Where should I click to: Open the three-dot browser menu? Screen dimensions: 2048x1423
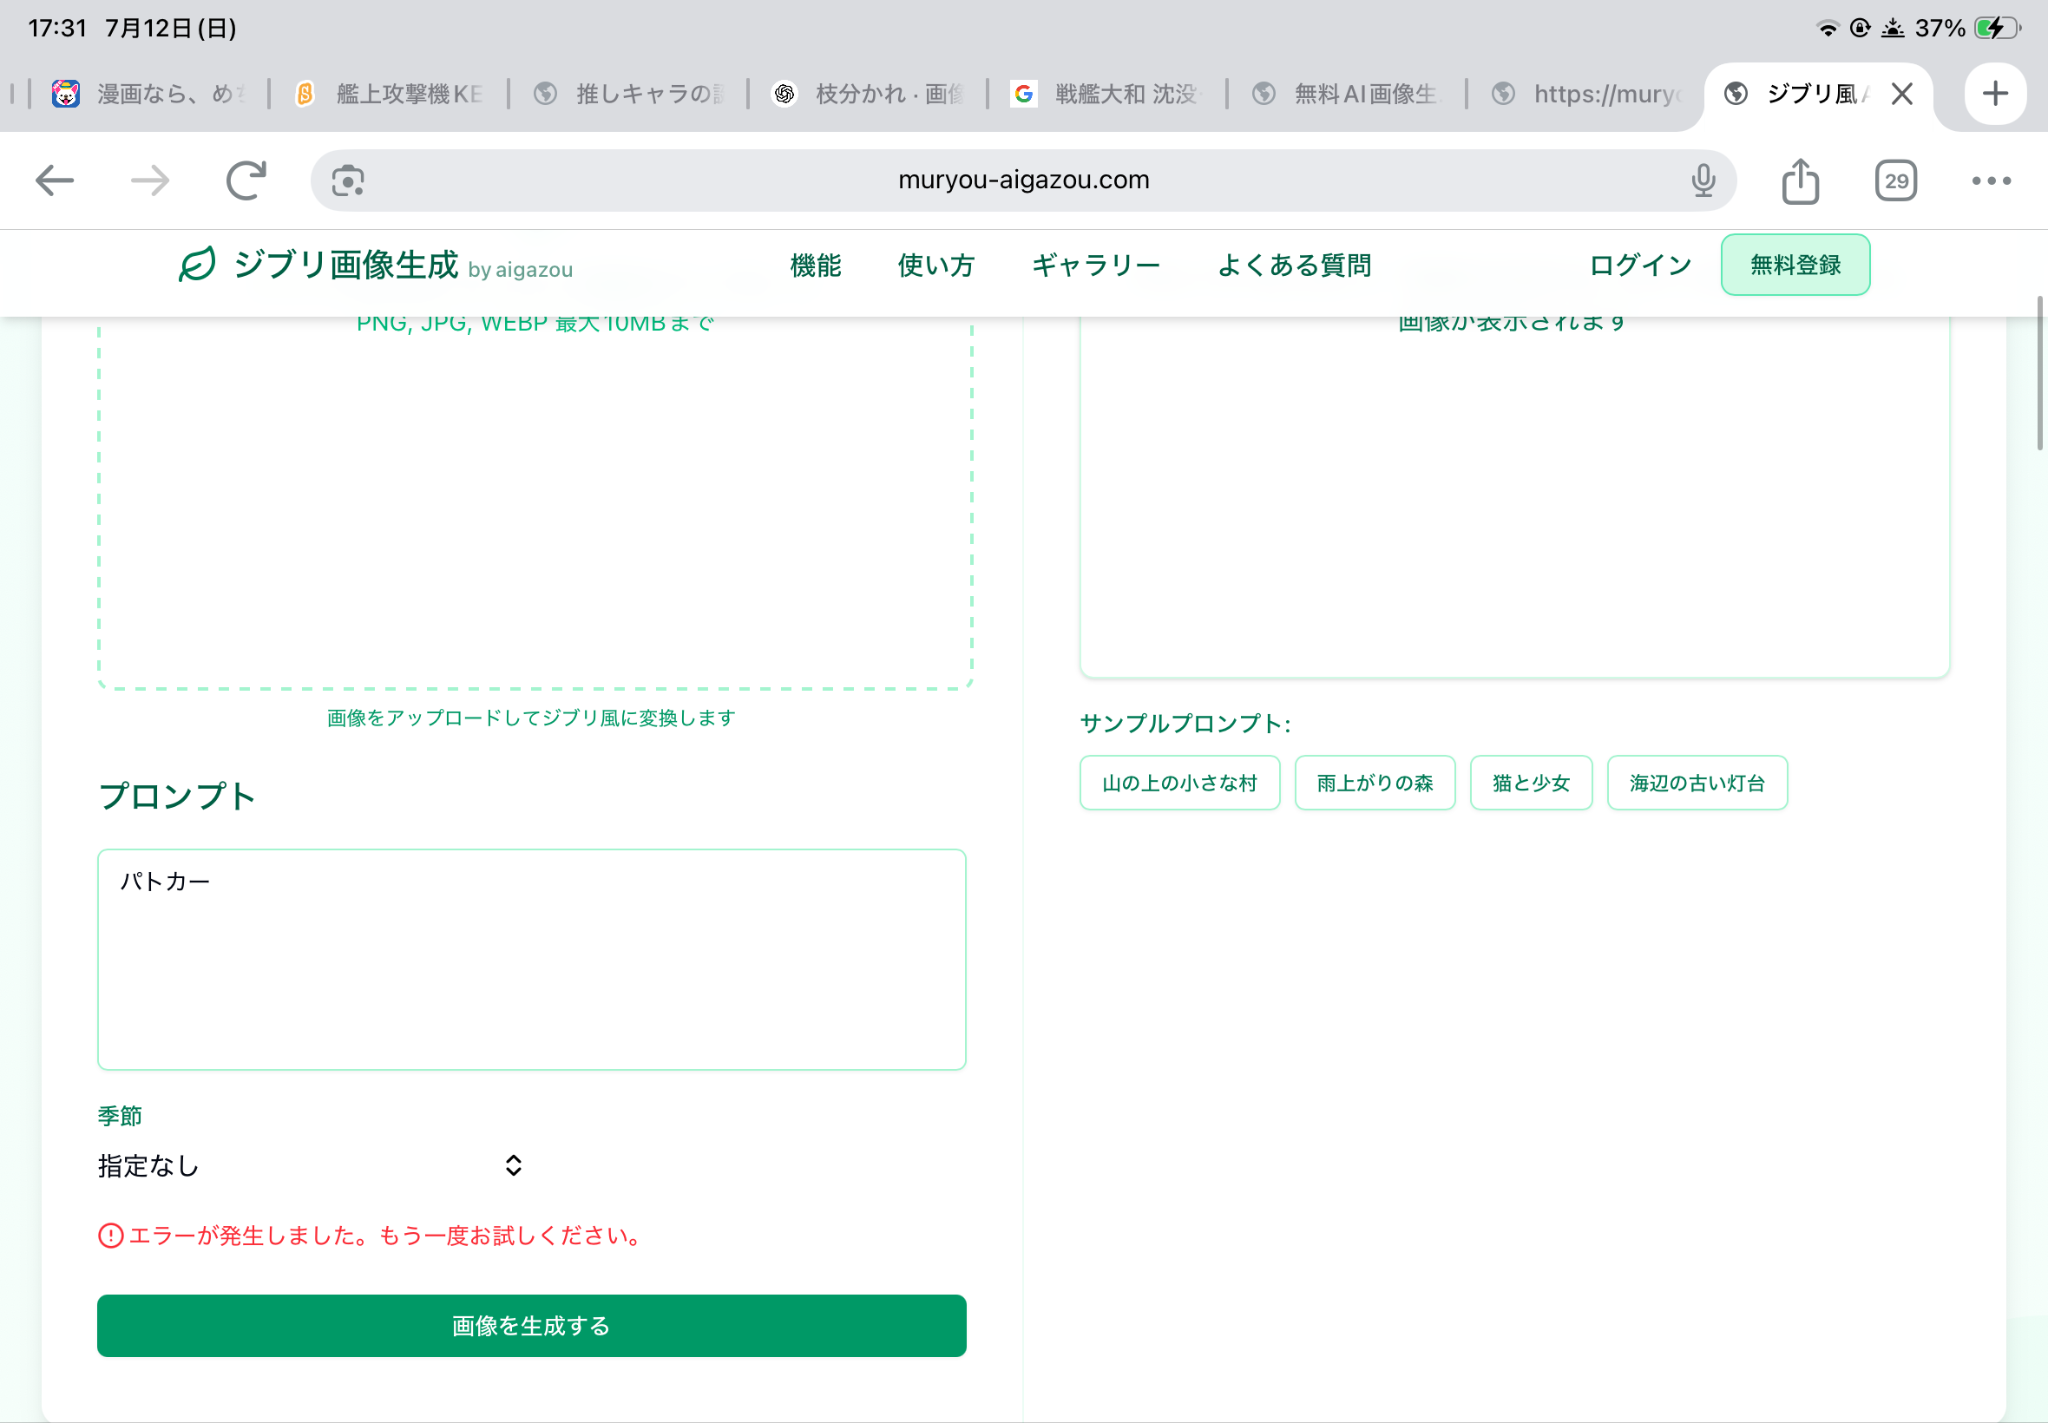[1991, 181]
